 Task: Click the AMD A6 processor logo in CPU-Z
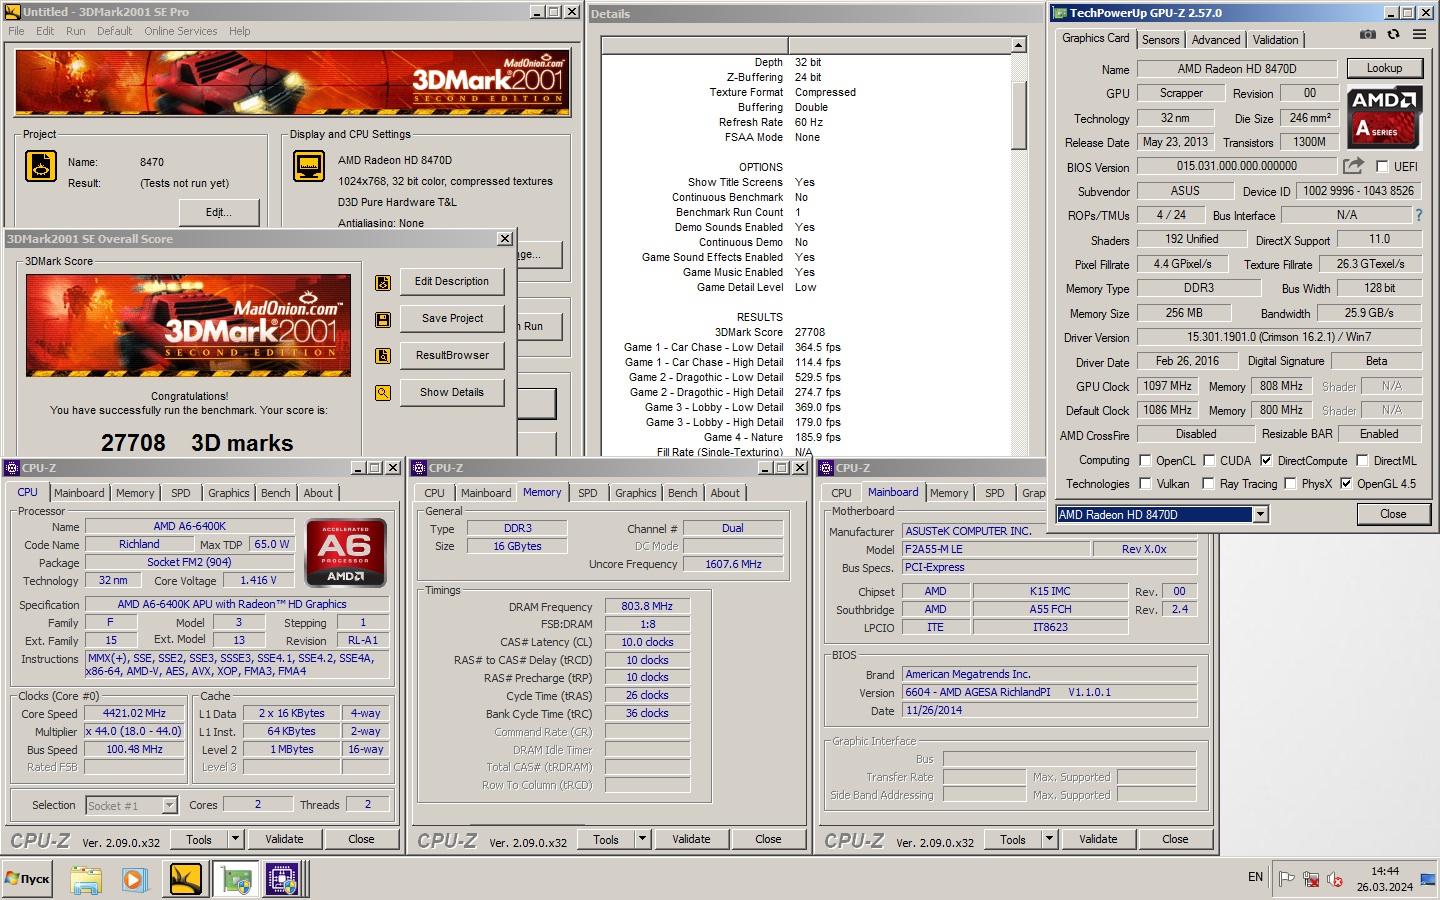345,552
